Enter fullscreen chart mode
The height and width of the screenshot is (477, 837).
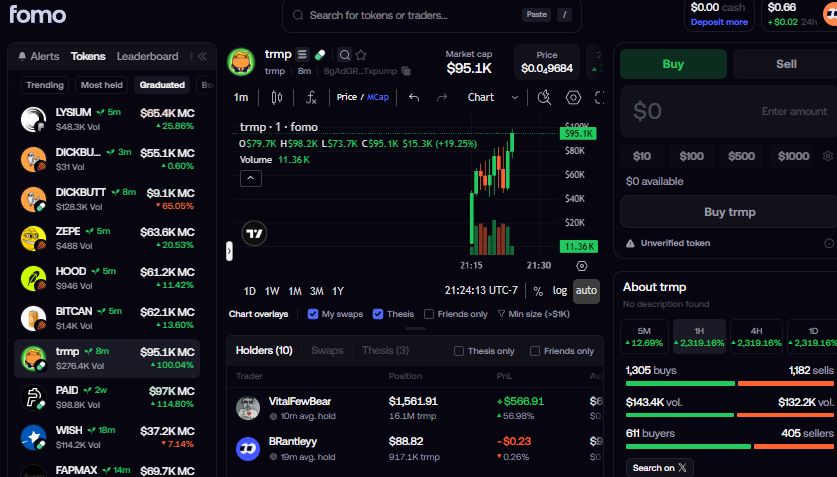pyautogui.click(x=599, y=98)
